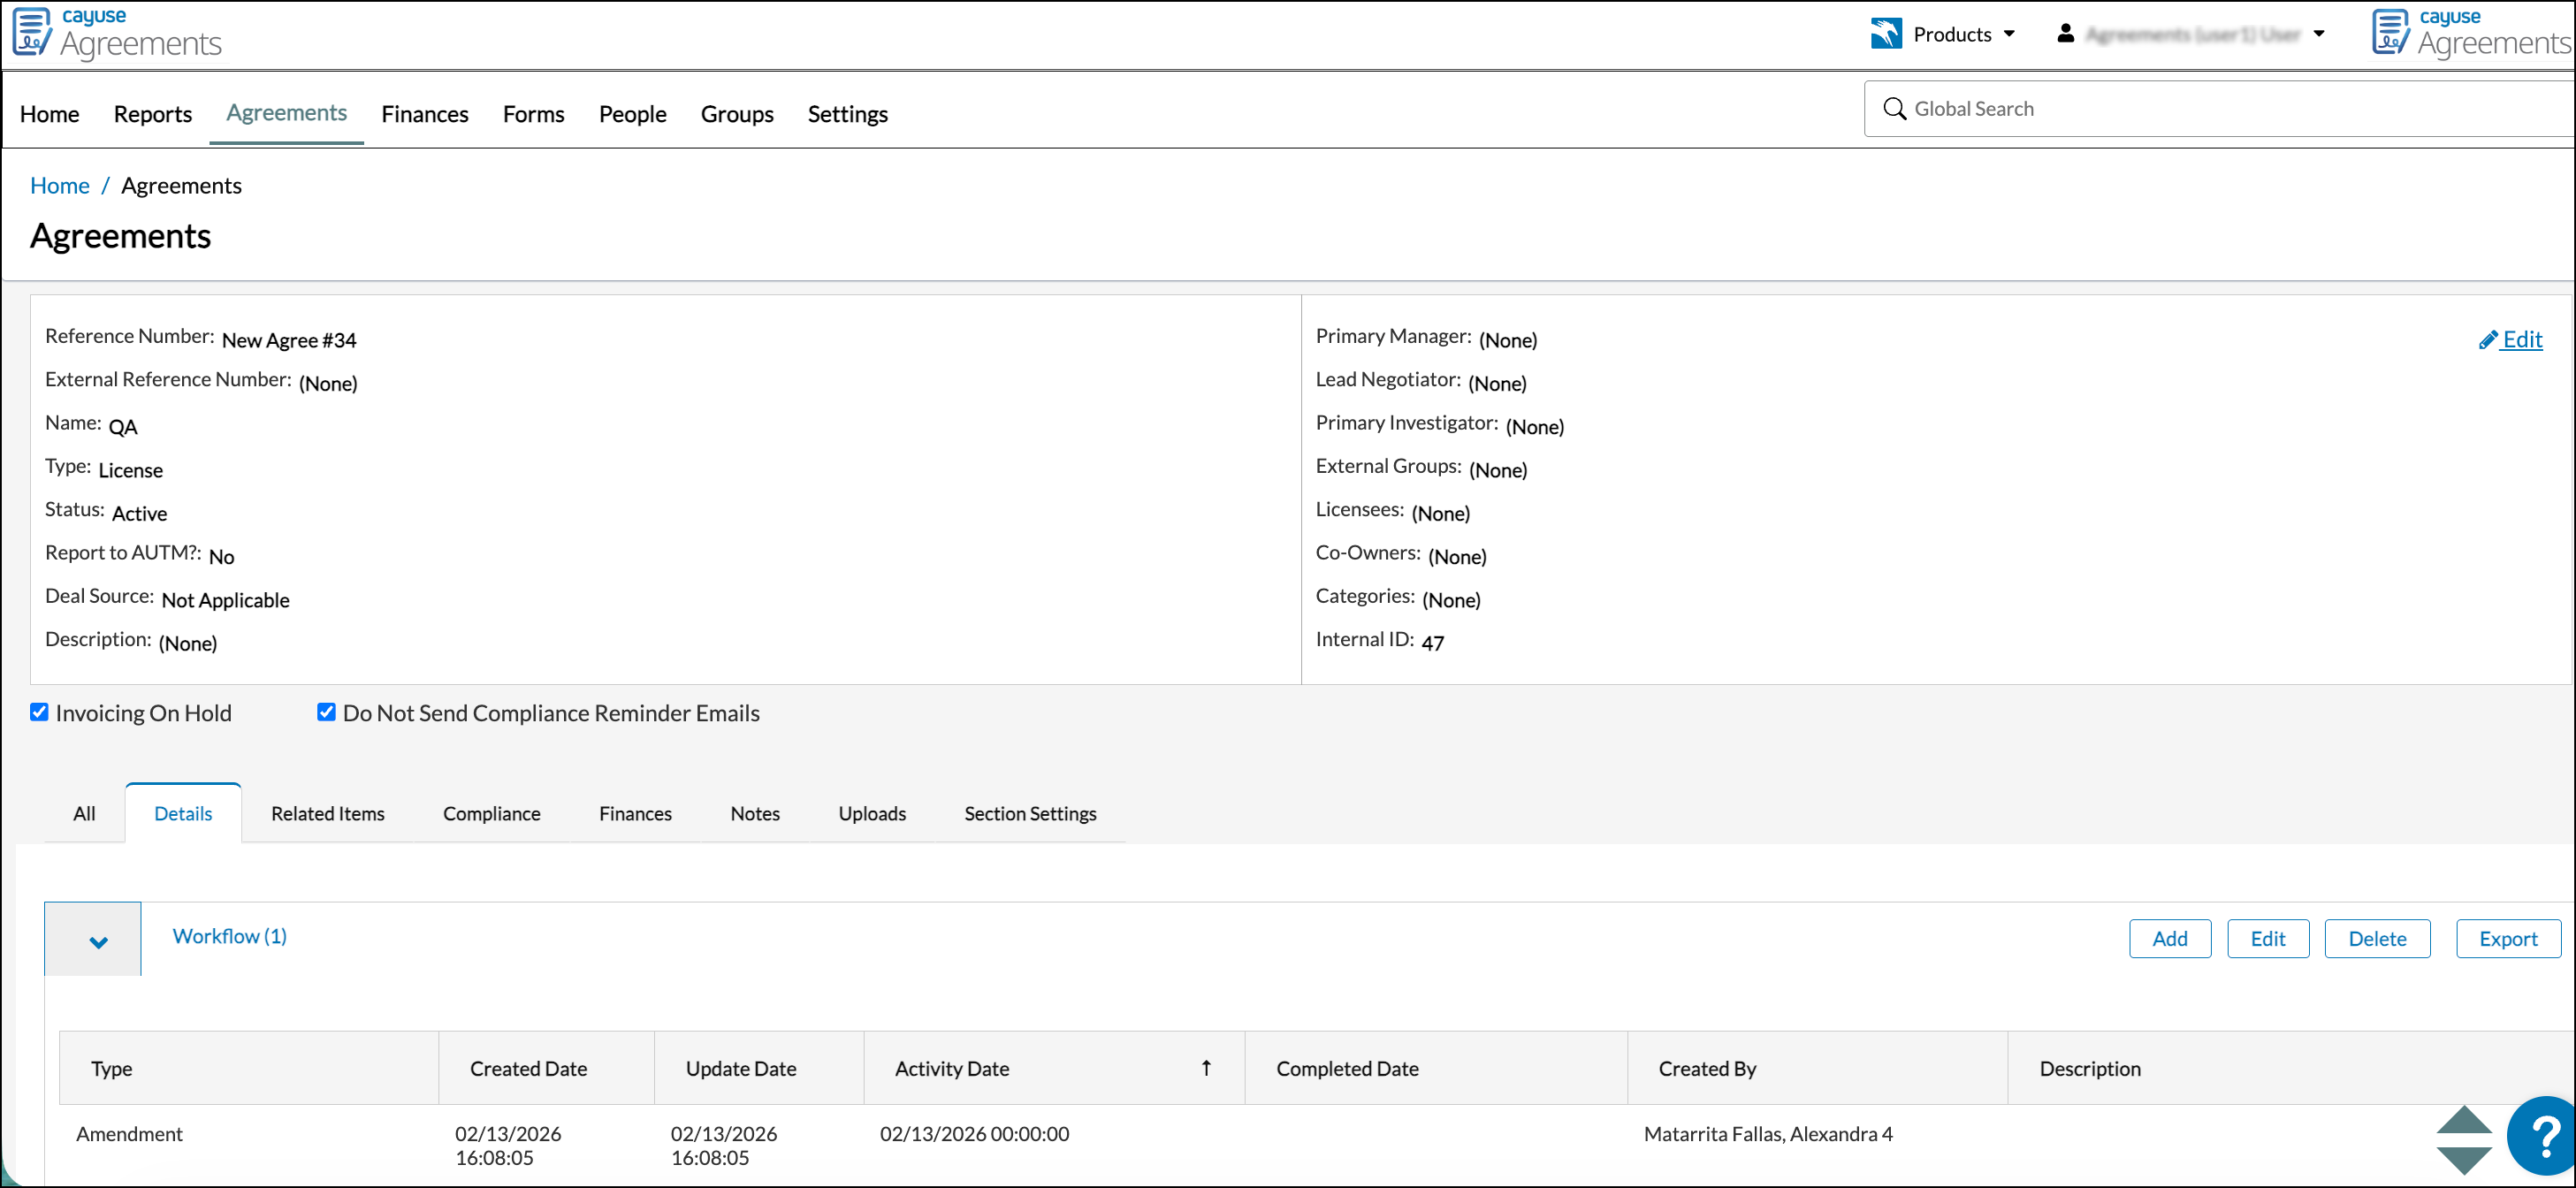This screenshot has height=1188, width=2576.
Task: Click the workflow Delete button
Action: 2376,938
